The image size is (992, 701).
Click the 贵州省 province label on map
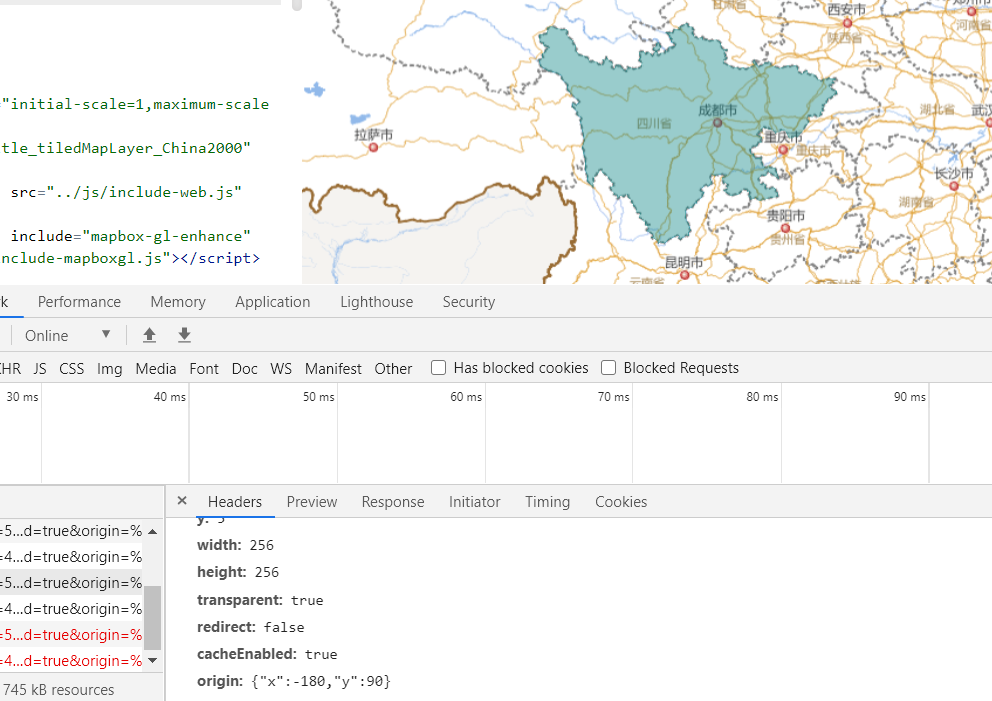[x=788, y=239]
